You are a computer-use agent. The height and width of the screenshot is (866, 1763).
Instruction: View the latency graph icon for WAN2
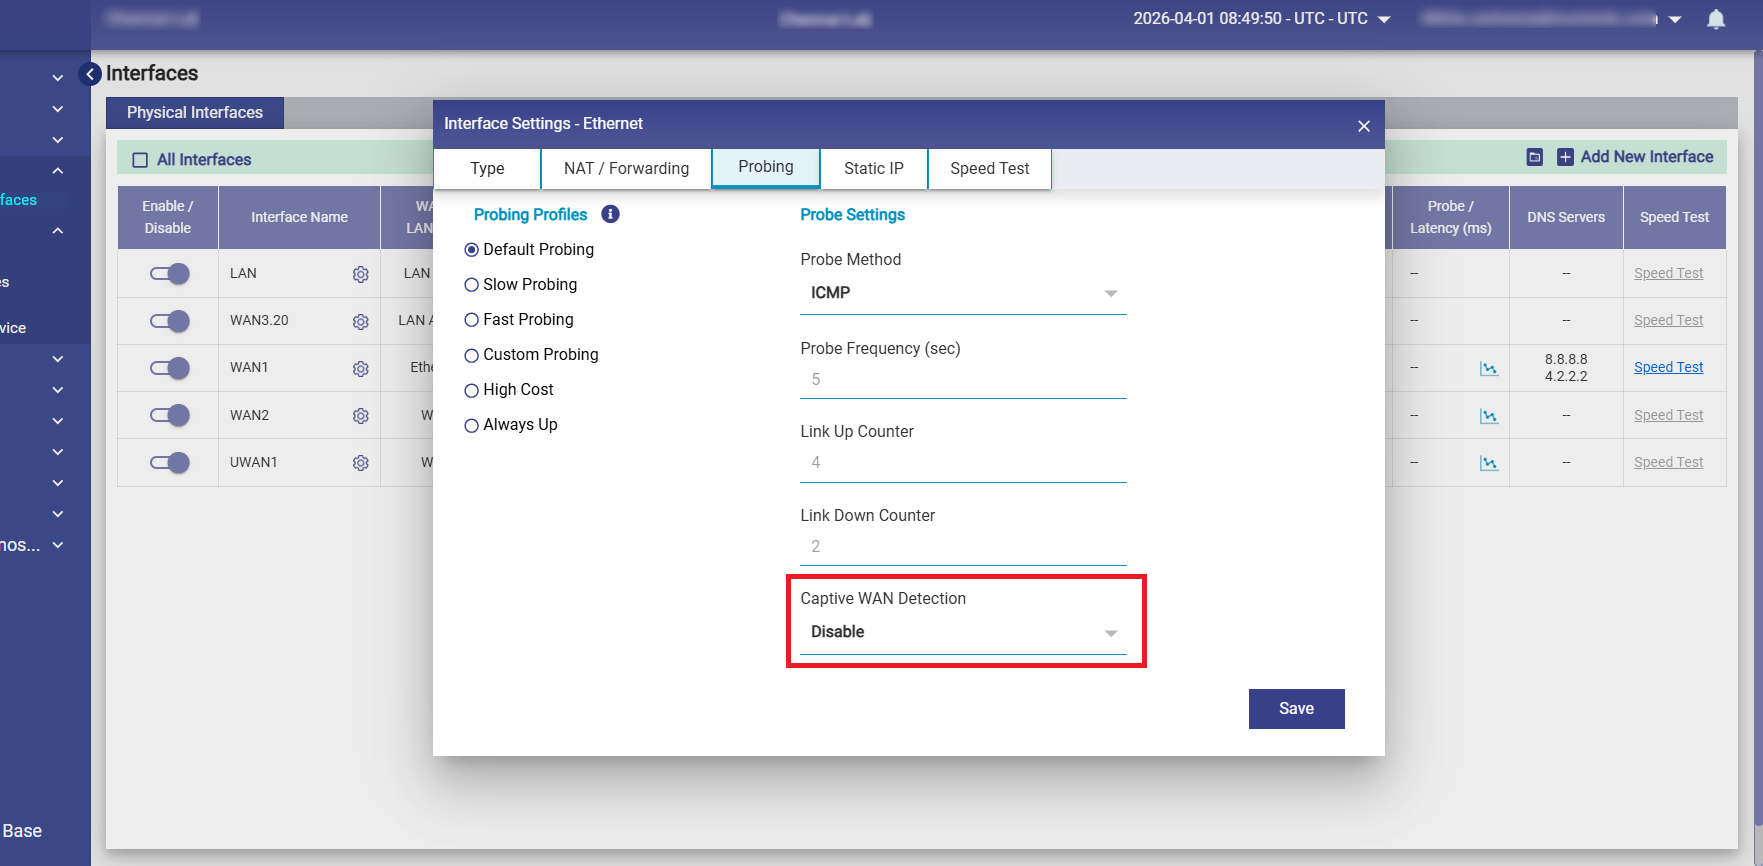(1489, 416)
